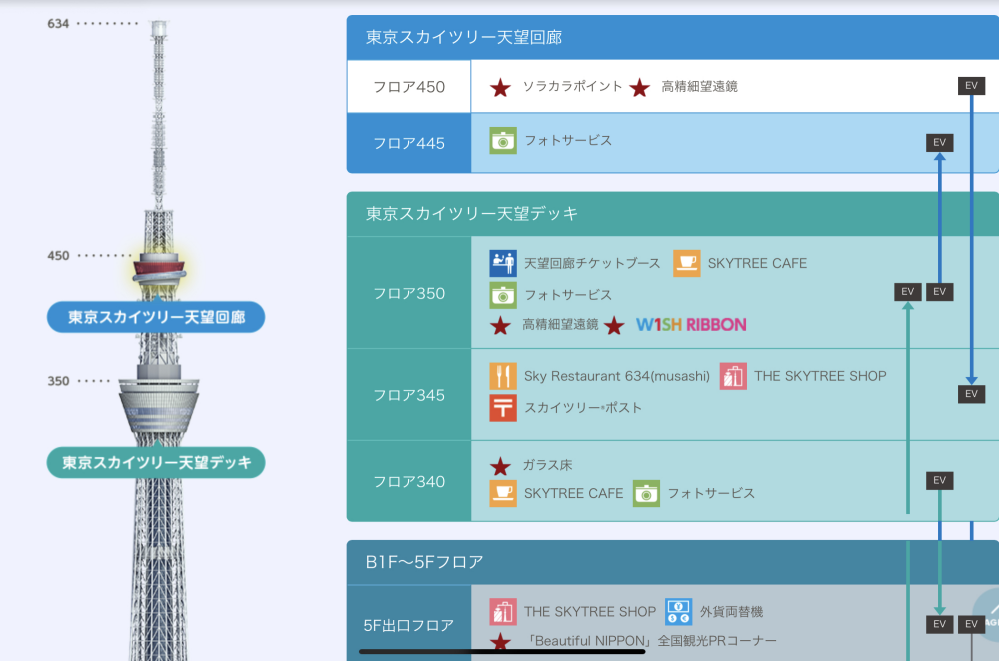The width and height of the screenshot is (999, 661).
Task: Open the ソラカラポイント link
Action: [572, 86]
